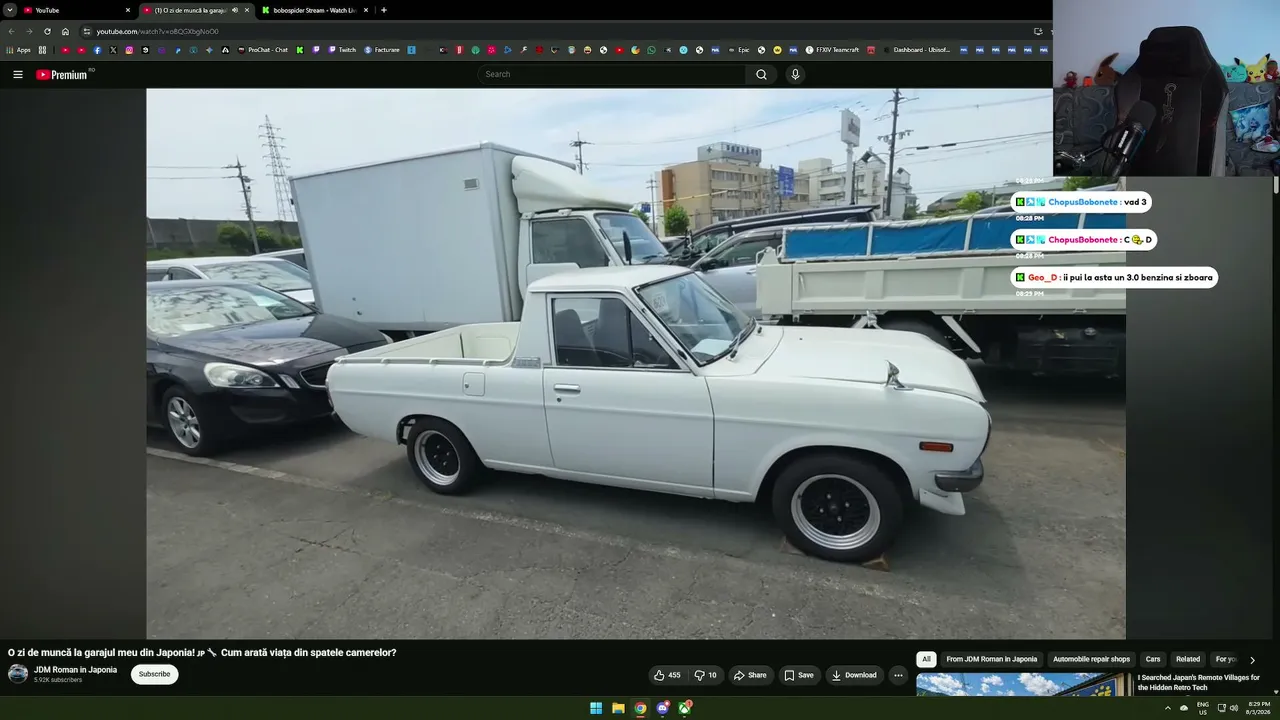Save the video to a playlist

799,675
